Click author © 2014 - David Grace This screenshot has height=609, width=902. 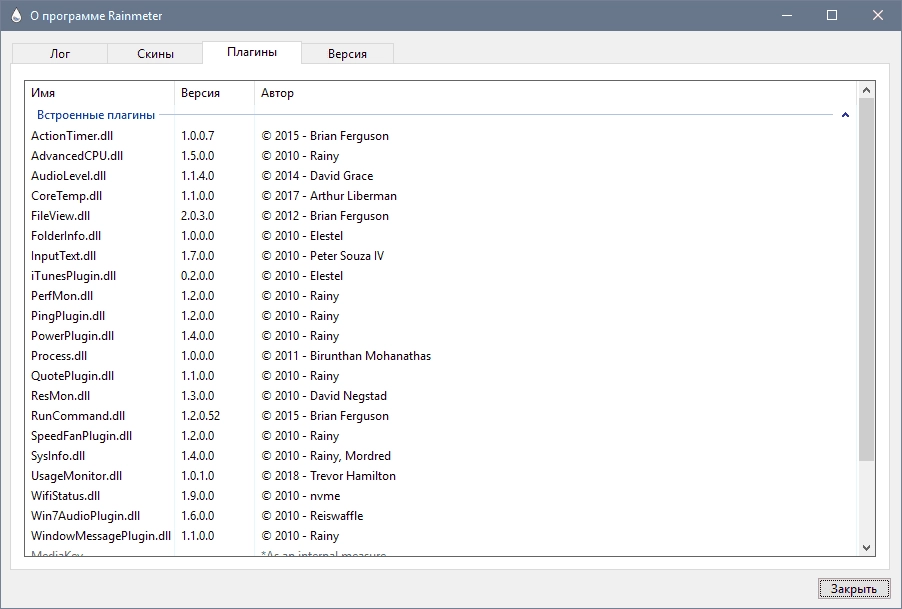[317, 176]
